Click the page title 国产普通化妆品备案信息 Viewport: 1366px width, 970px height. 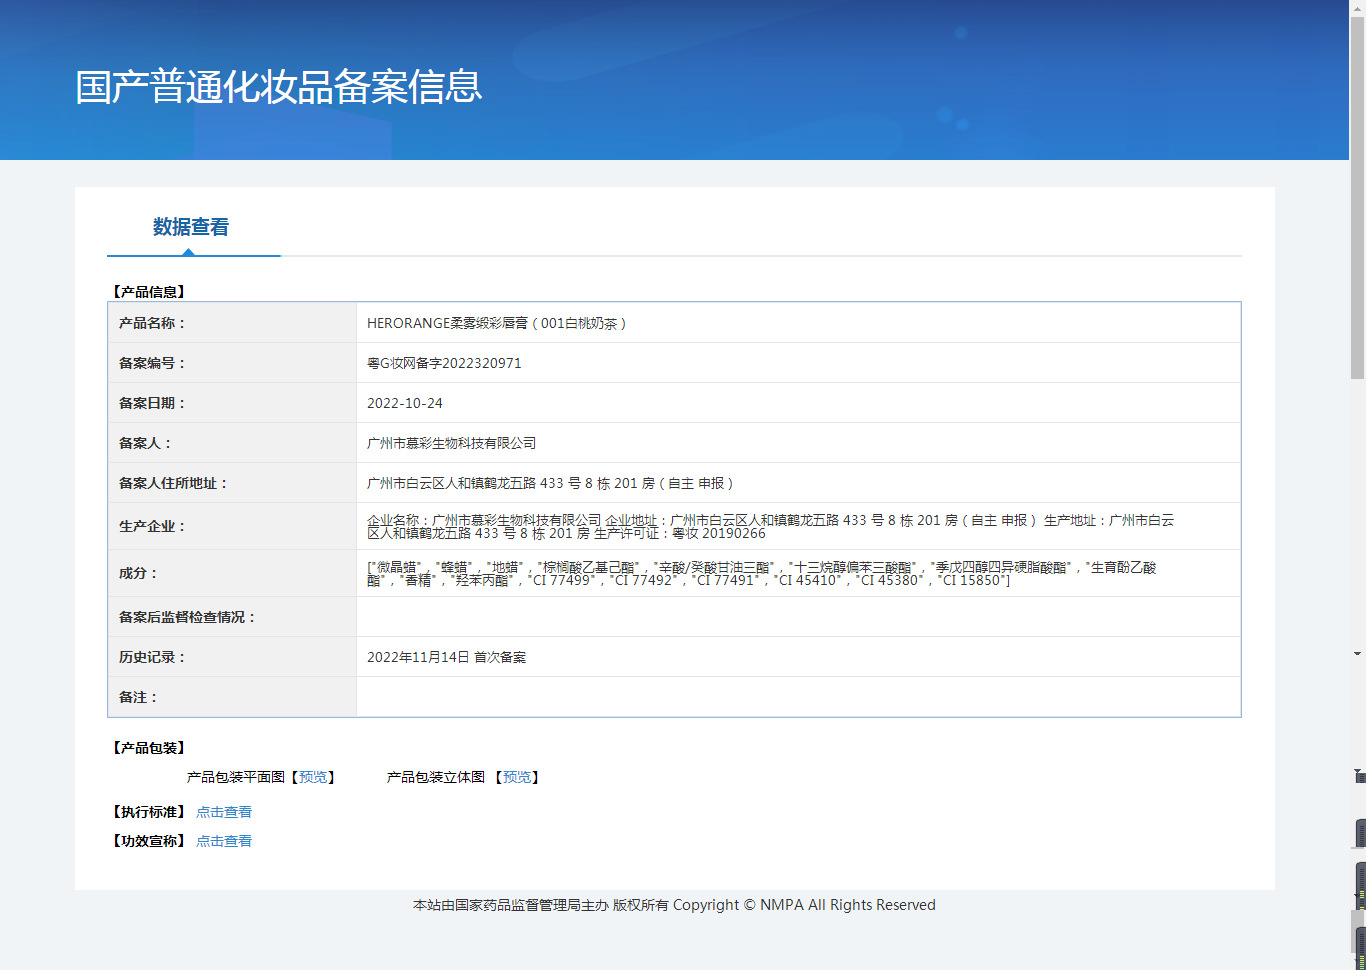click(x=279, y=87)
